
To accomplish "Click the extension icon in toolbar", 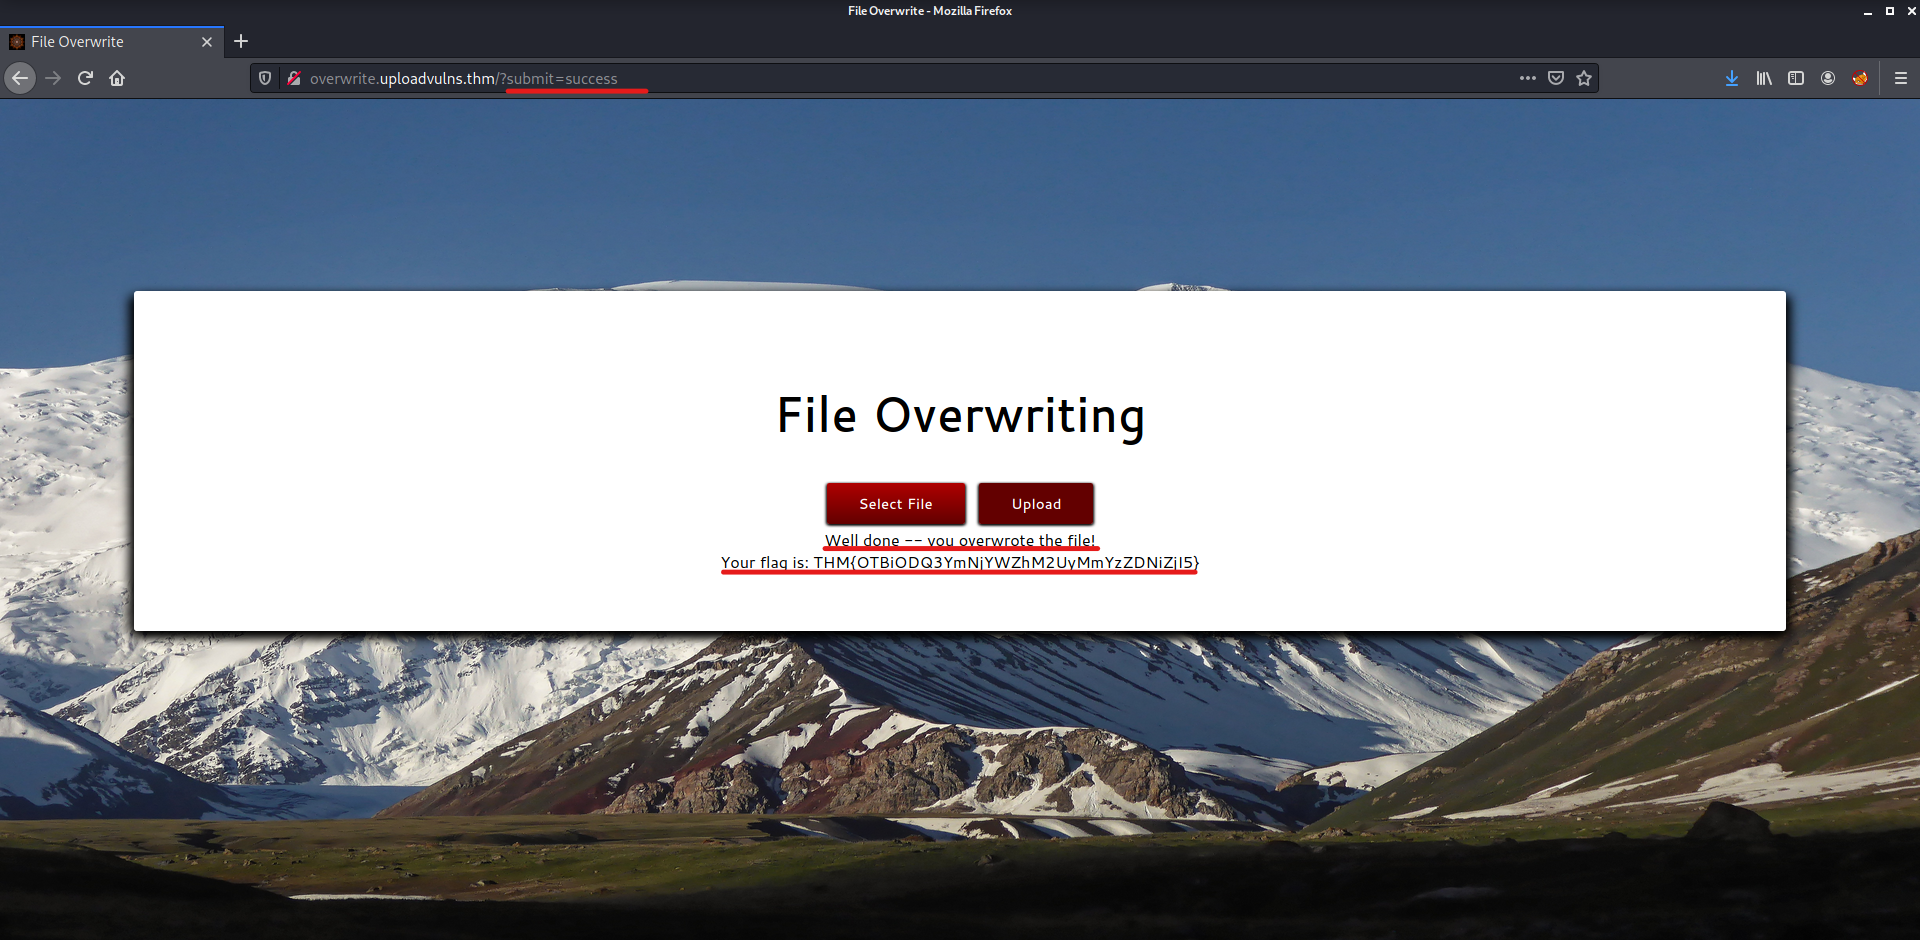I will tap(1860, 78).
